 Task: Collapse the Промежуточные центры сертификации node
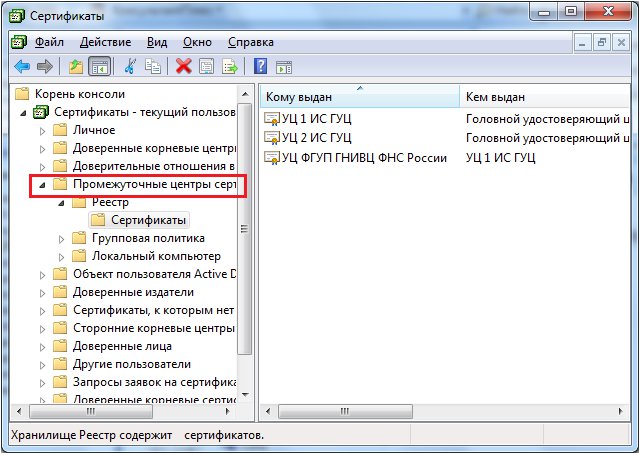(42, 185)
